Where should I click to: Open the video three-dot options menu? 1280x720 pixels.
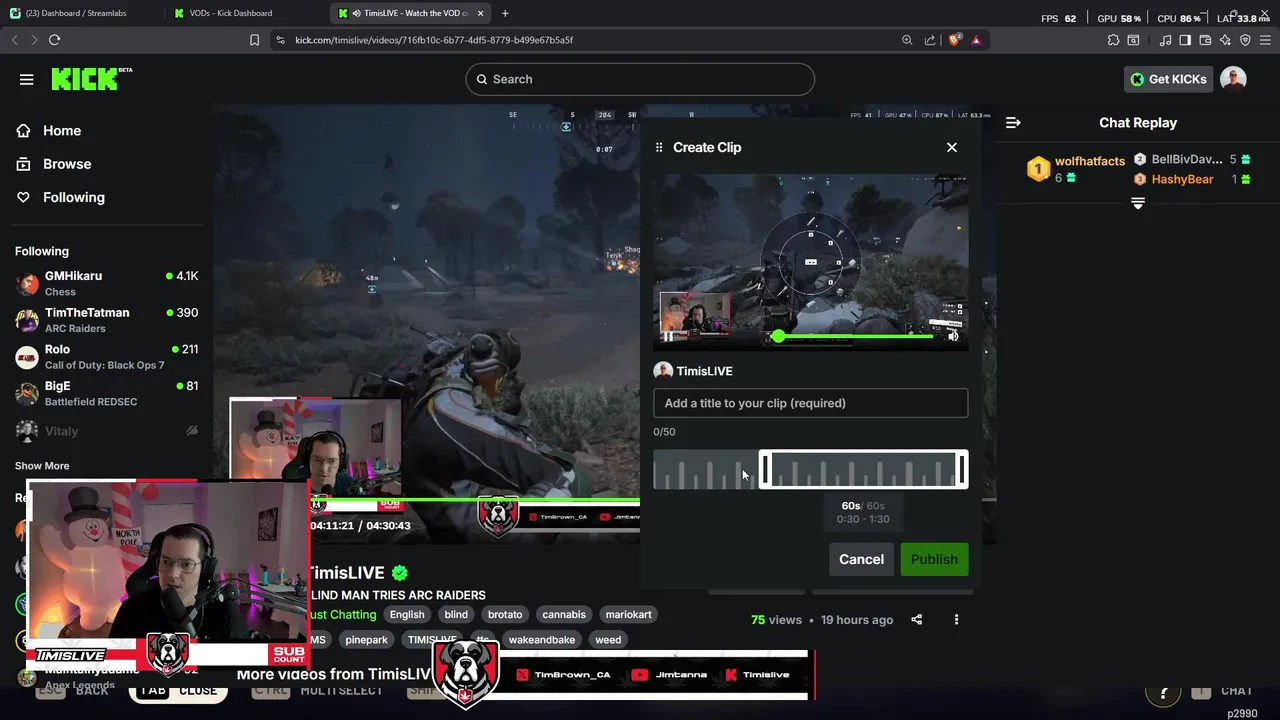pyautogui.click(x=956, y=620)
